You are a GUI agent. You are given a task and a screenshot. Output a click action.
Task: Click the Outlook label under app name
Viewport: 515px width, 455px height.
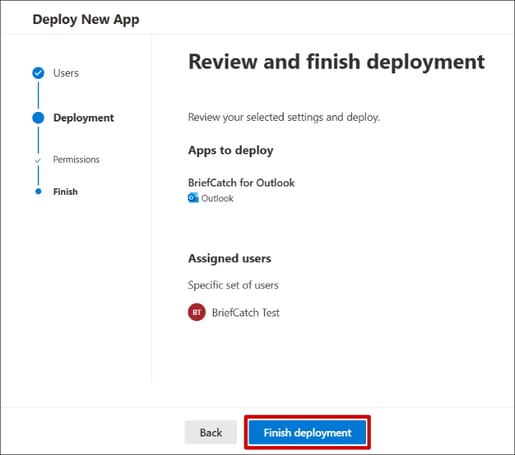click(217, 198)
